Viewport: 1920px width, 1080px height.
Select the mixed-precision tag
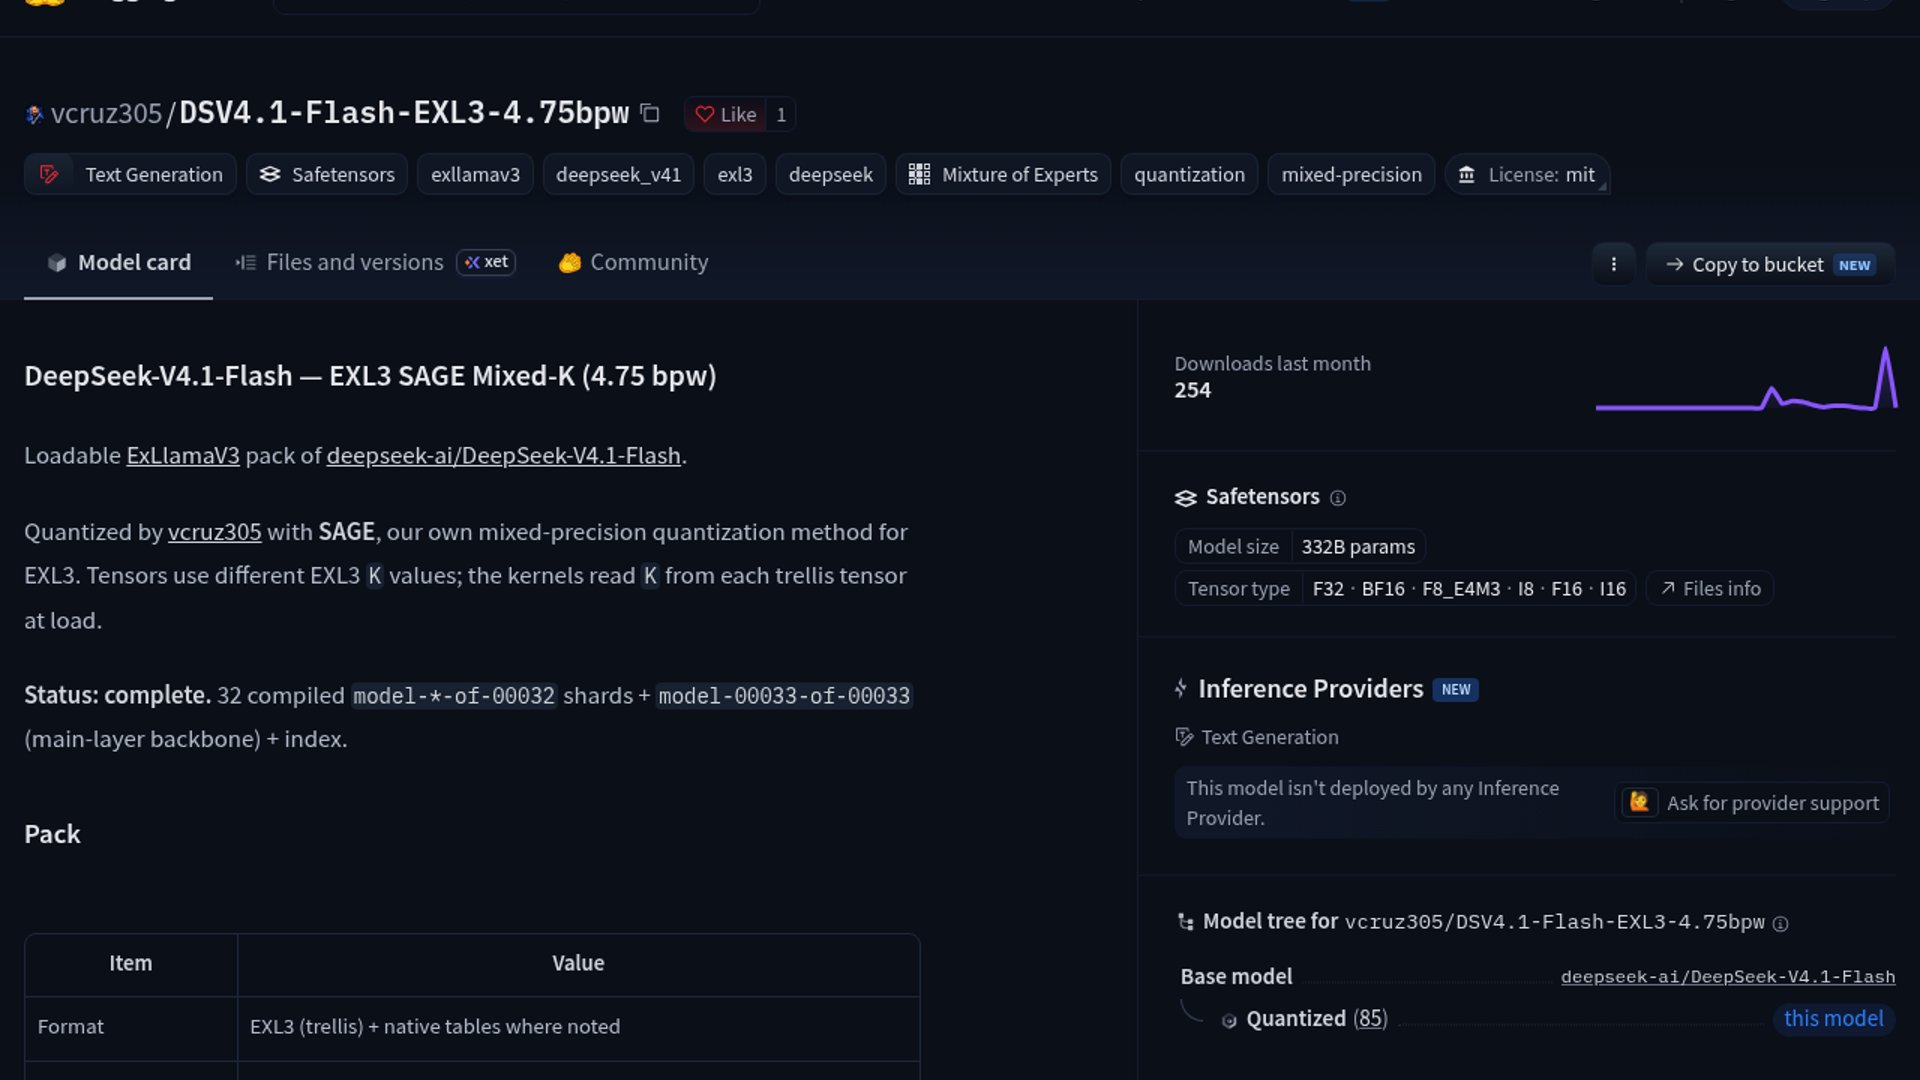pos(1351,174)
